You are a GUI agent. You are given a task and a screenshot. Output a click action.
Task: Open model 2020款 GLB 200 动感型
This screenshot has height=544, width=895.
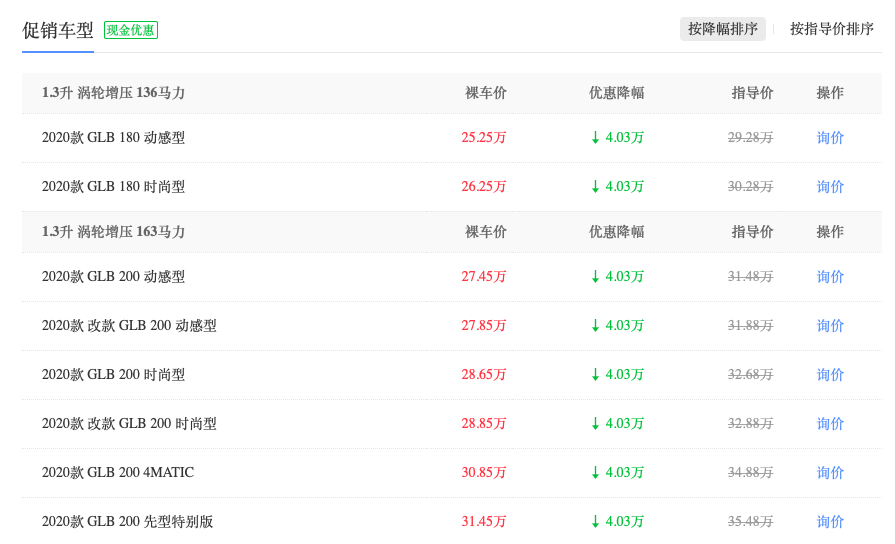[x=114, y=277]
